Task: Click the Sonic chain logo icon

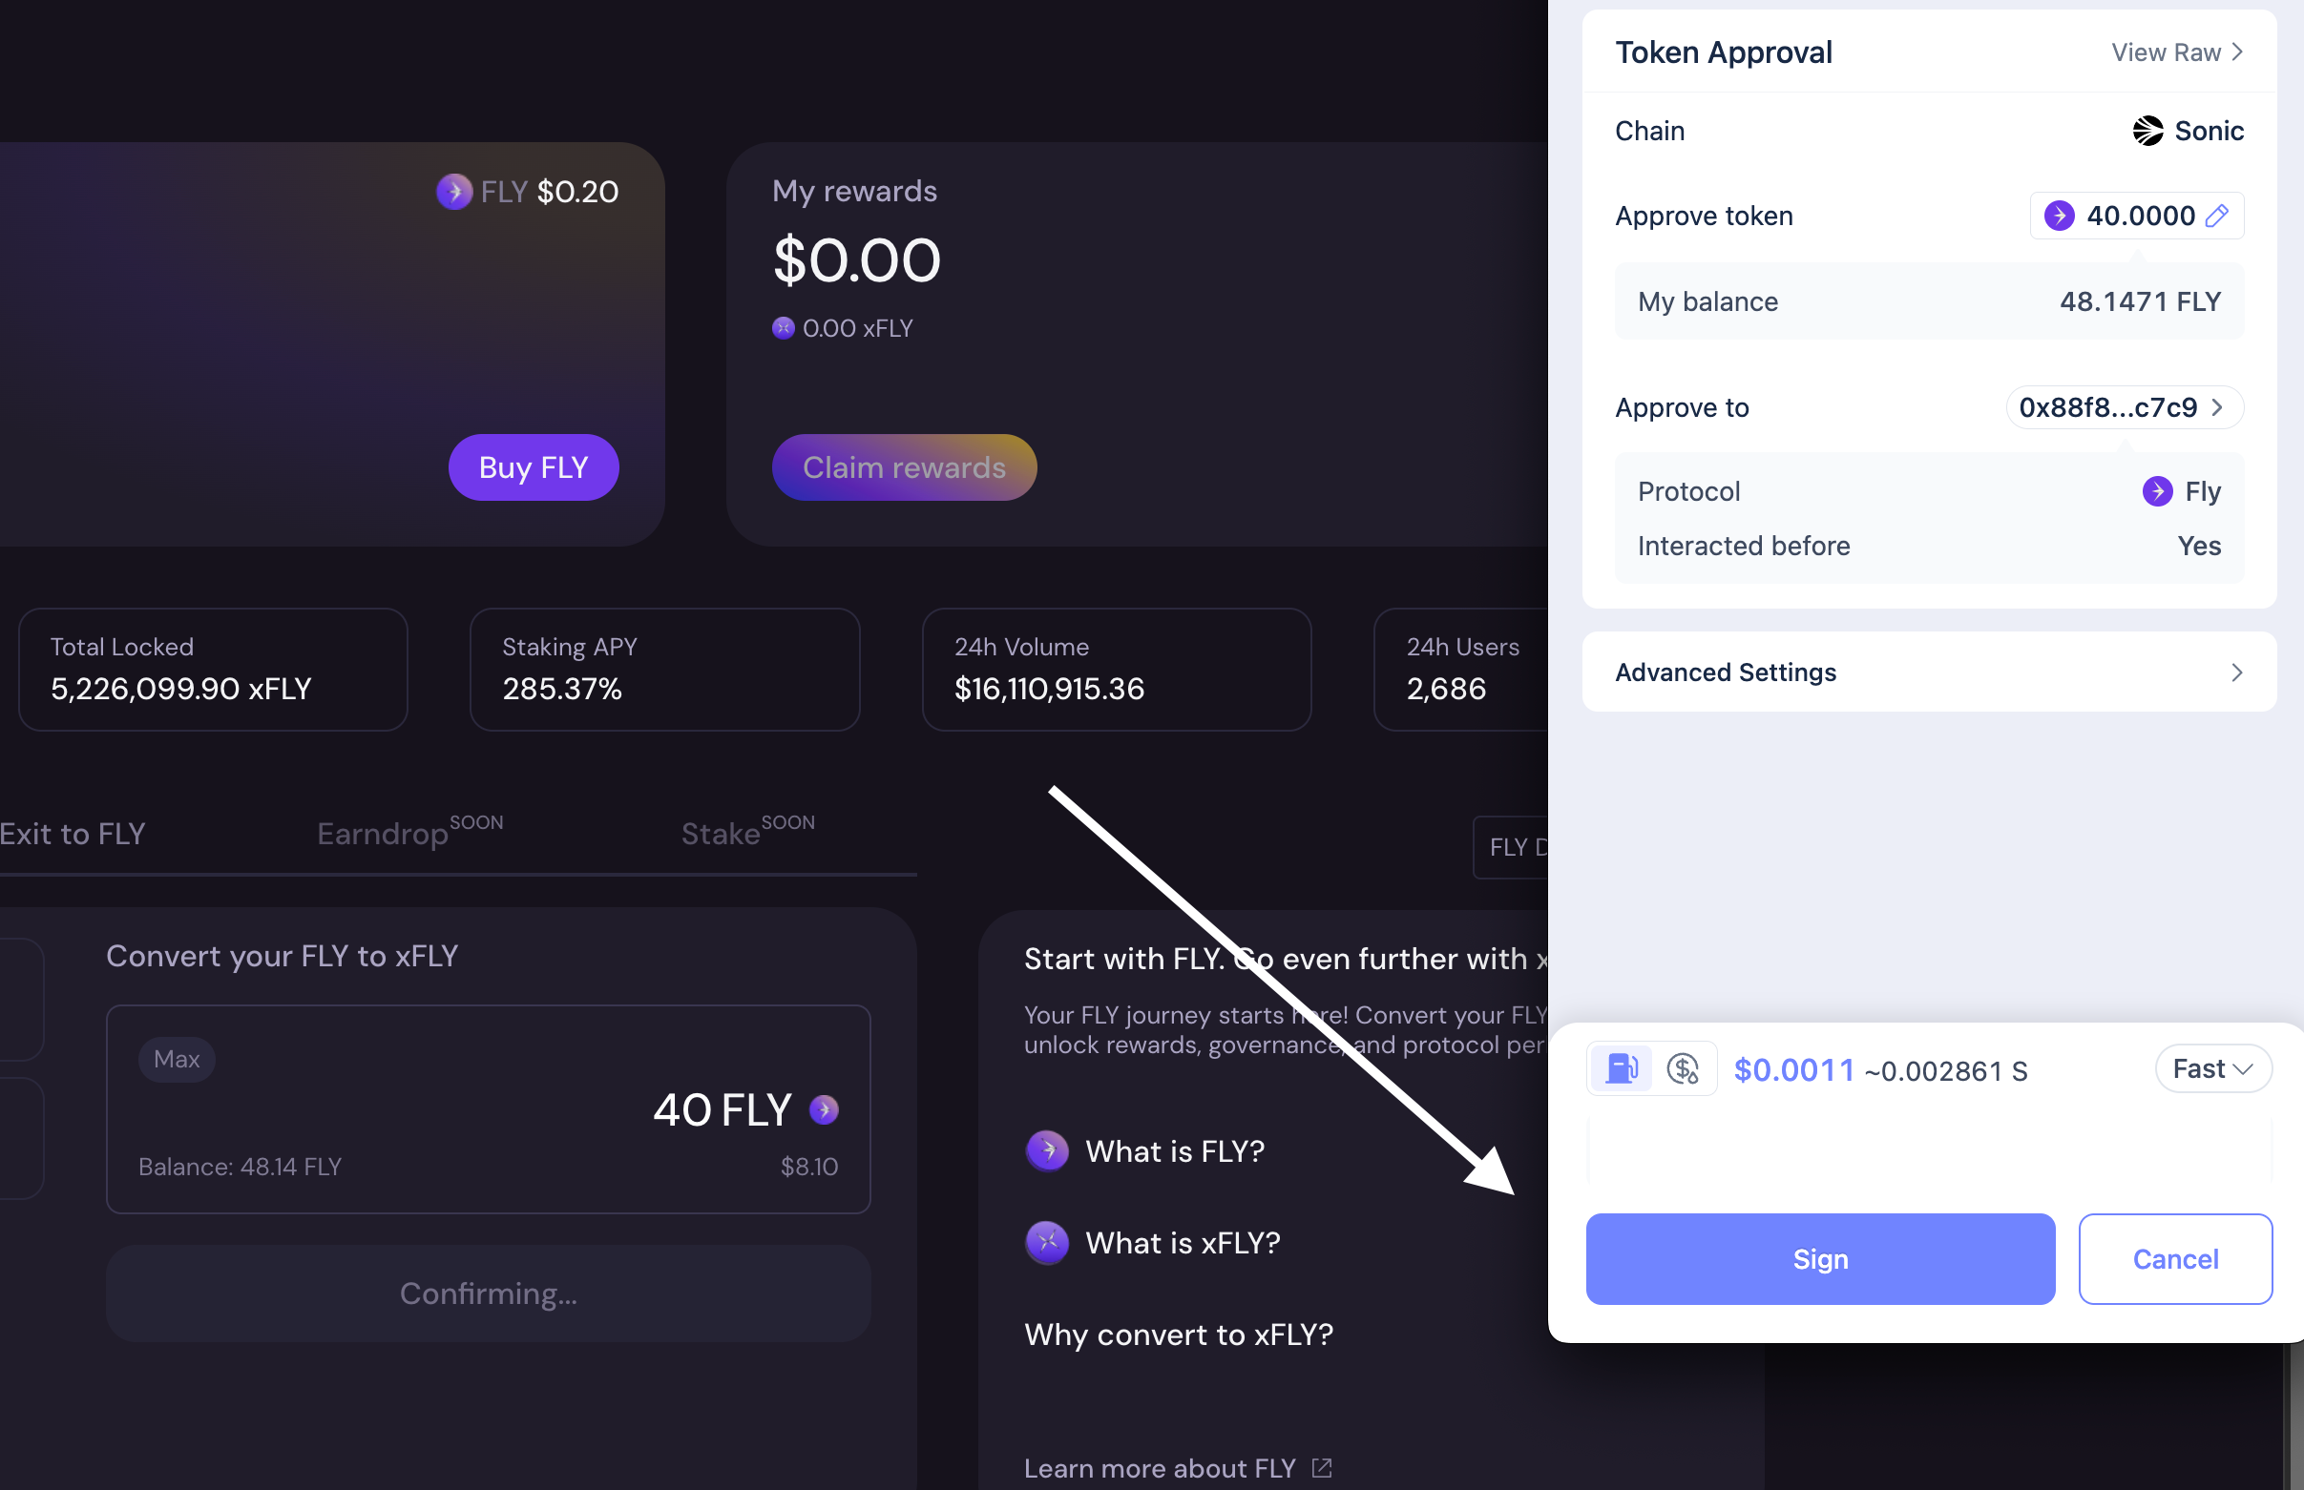Action: 2147,130
